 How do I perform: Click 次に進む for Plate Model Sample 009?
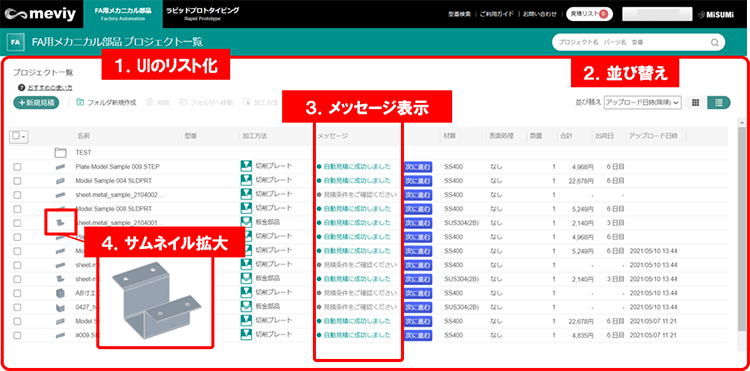click(x=418, y=167)
